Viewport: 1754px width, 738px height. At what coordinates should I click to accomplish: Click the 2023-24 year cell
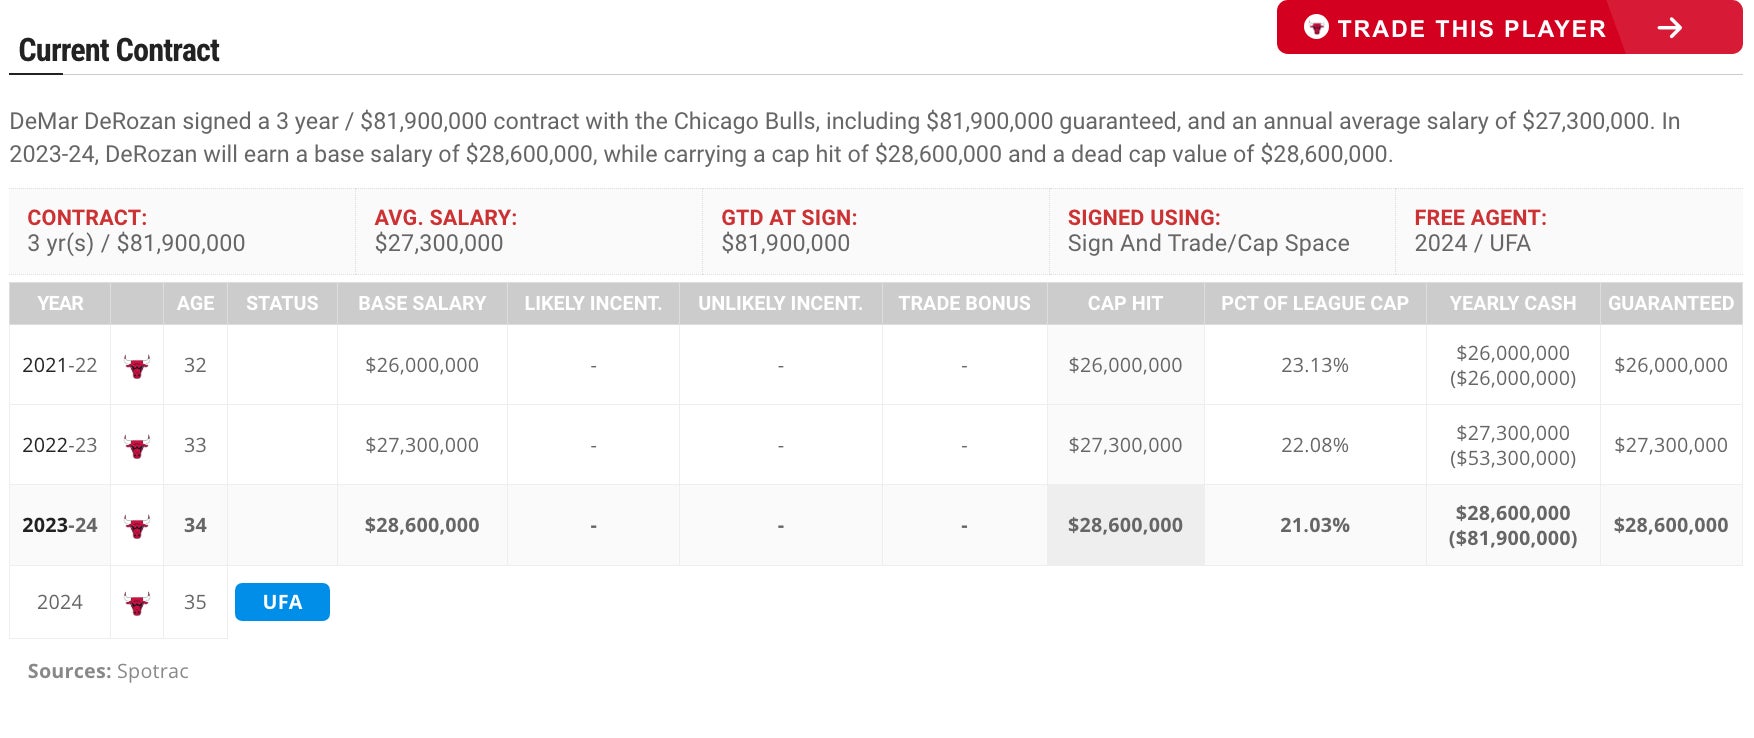pos(60,525)
